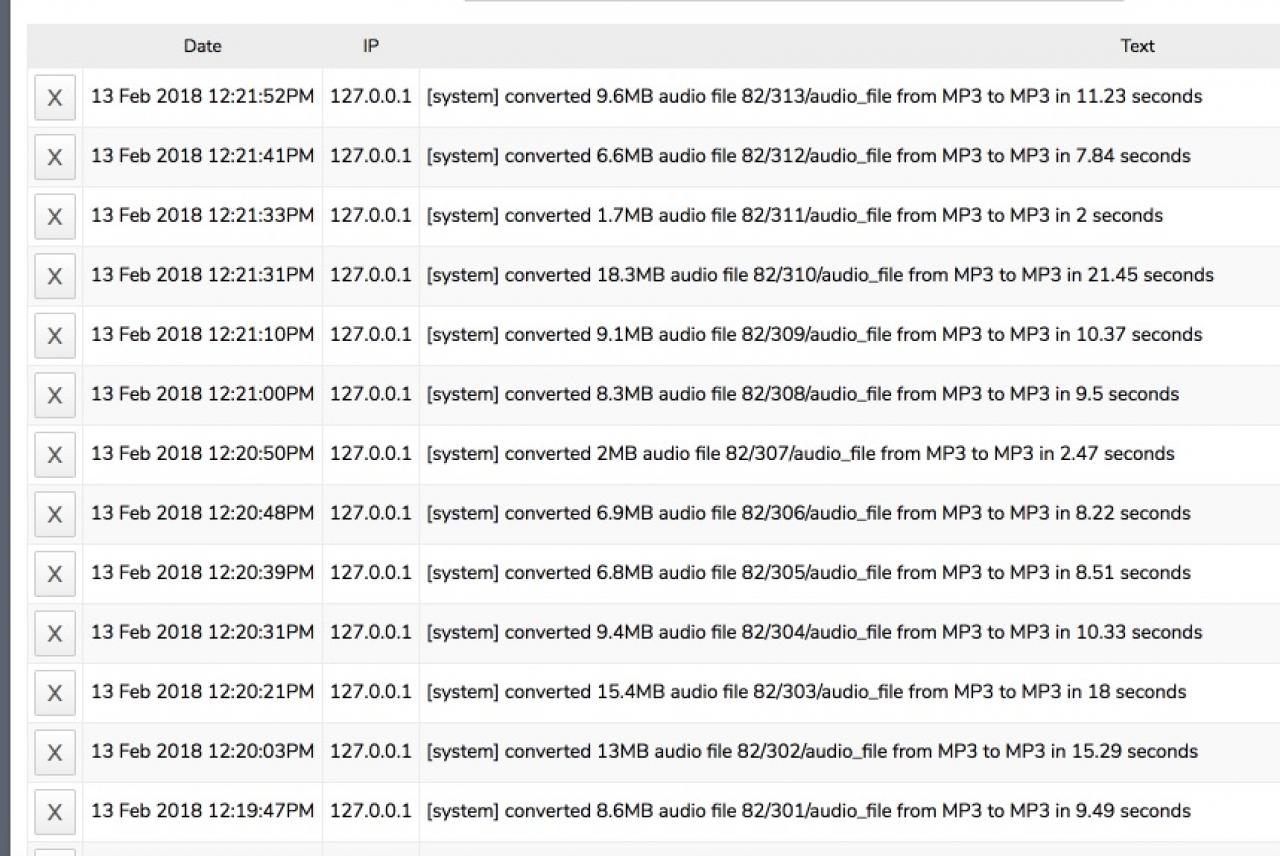Screen dimensions: 1280x856
Task: Click the 127.0.0.1 IP in the 82/303 row
Action: point(370,692)
